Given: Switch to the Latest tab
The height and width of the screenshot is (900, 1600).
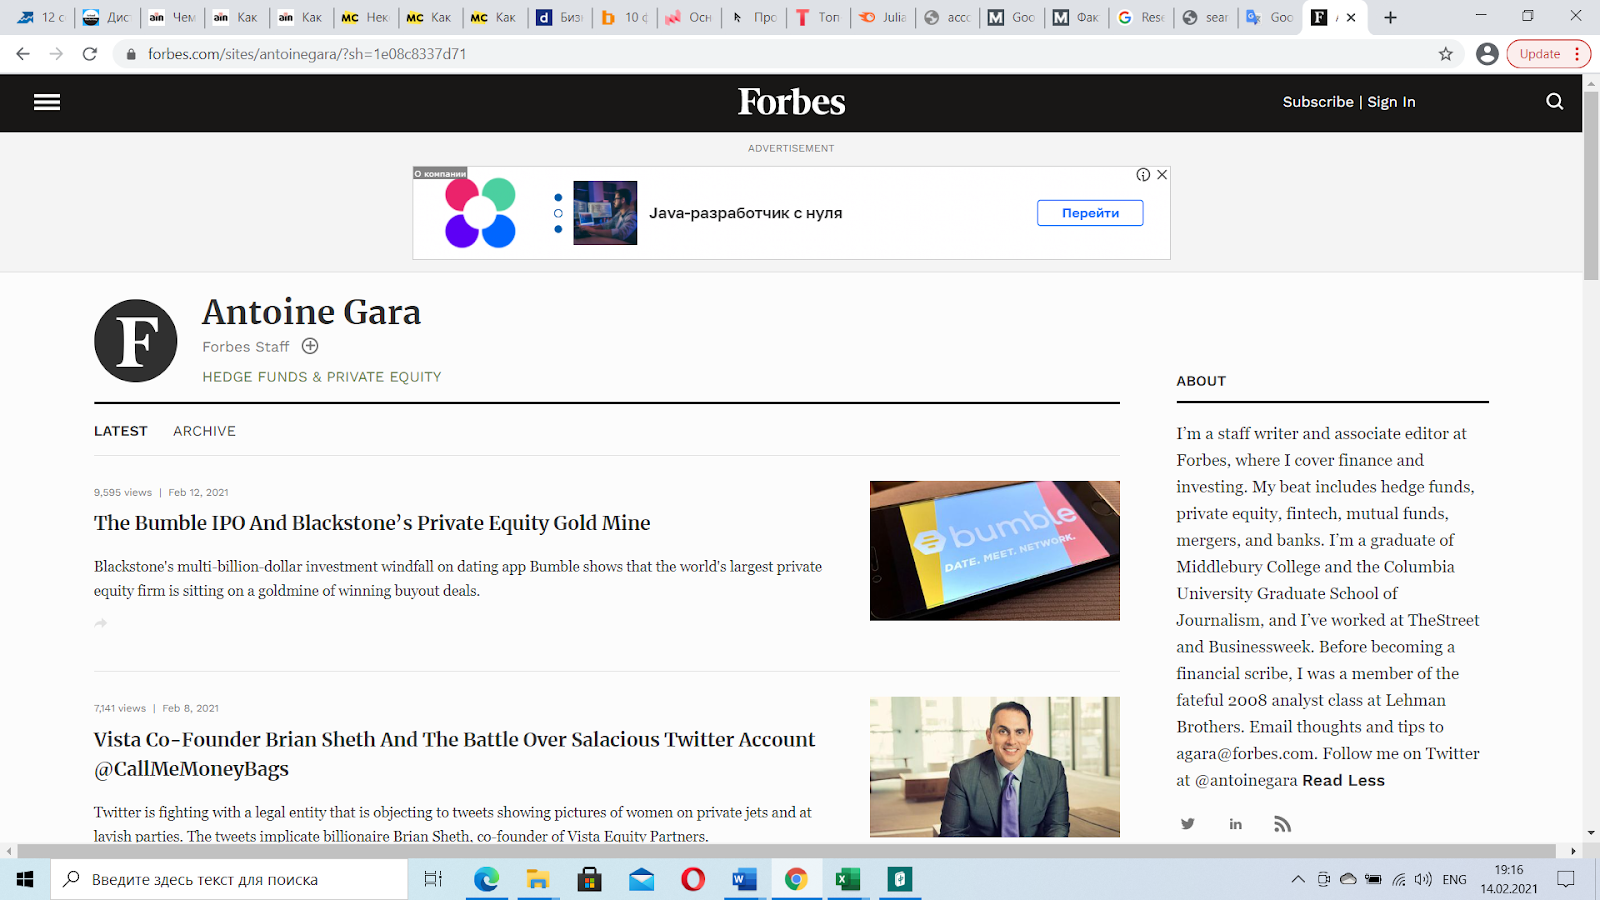Looking at the screenshot, I should coord(121,431).
